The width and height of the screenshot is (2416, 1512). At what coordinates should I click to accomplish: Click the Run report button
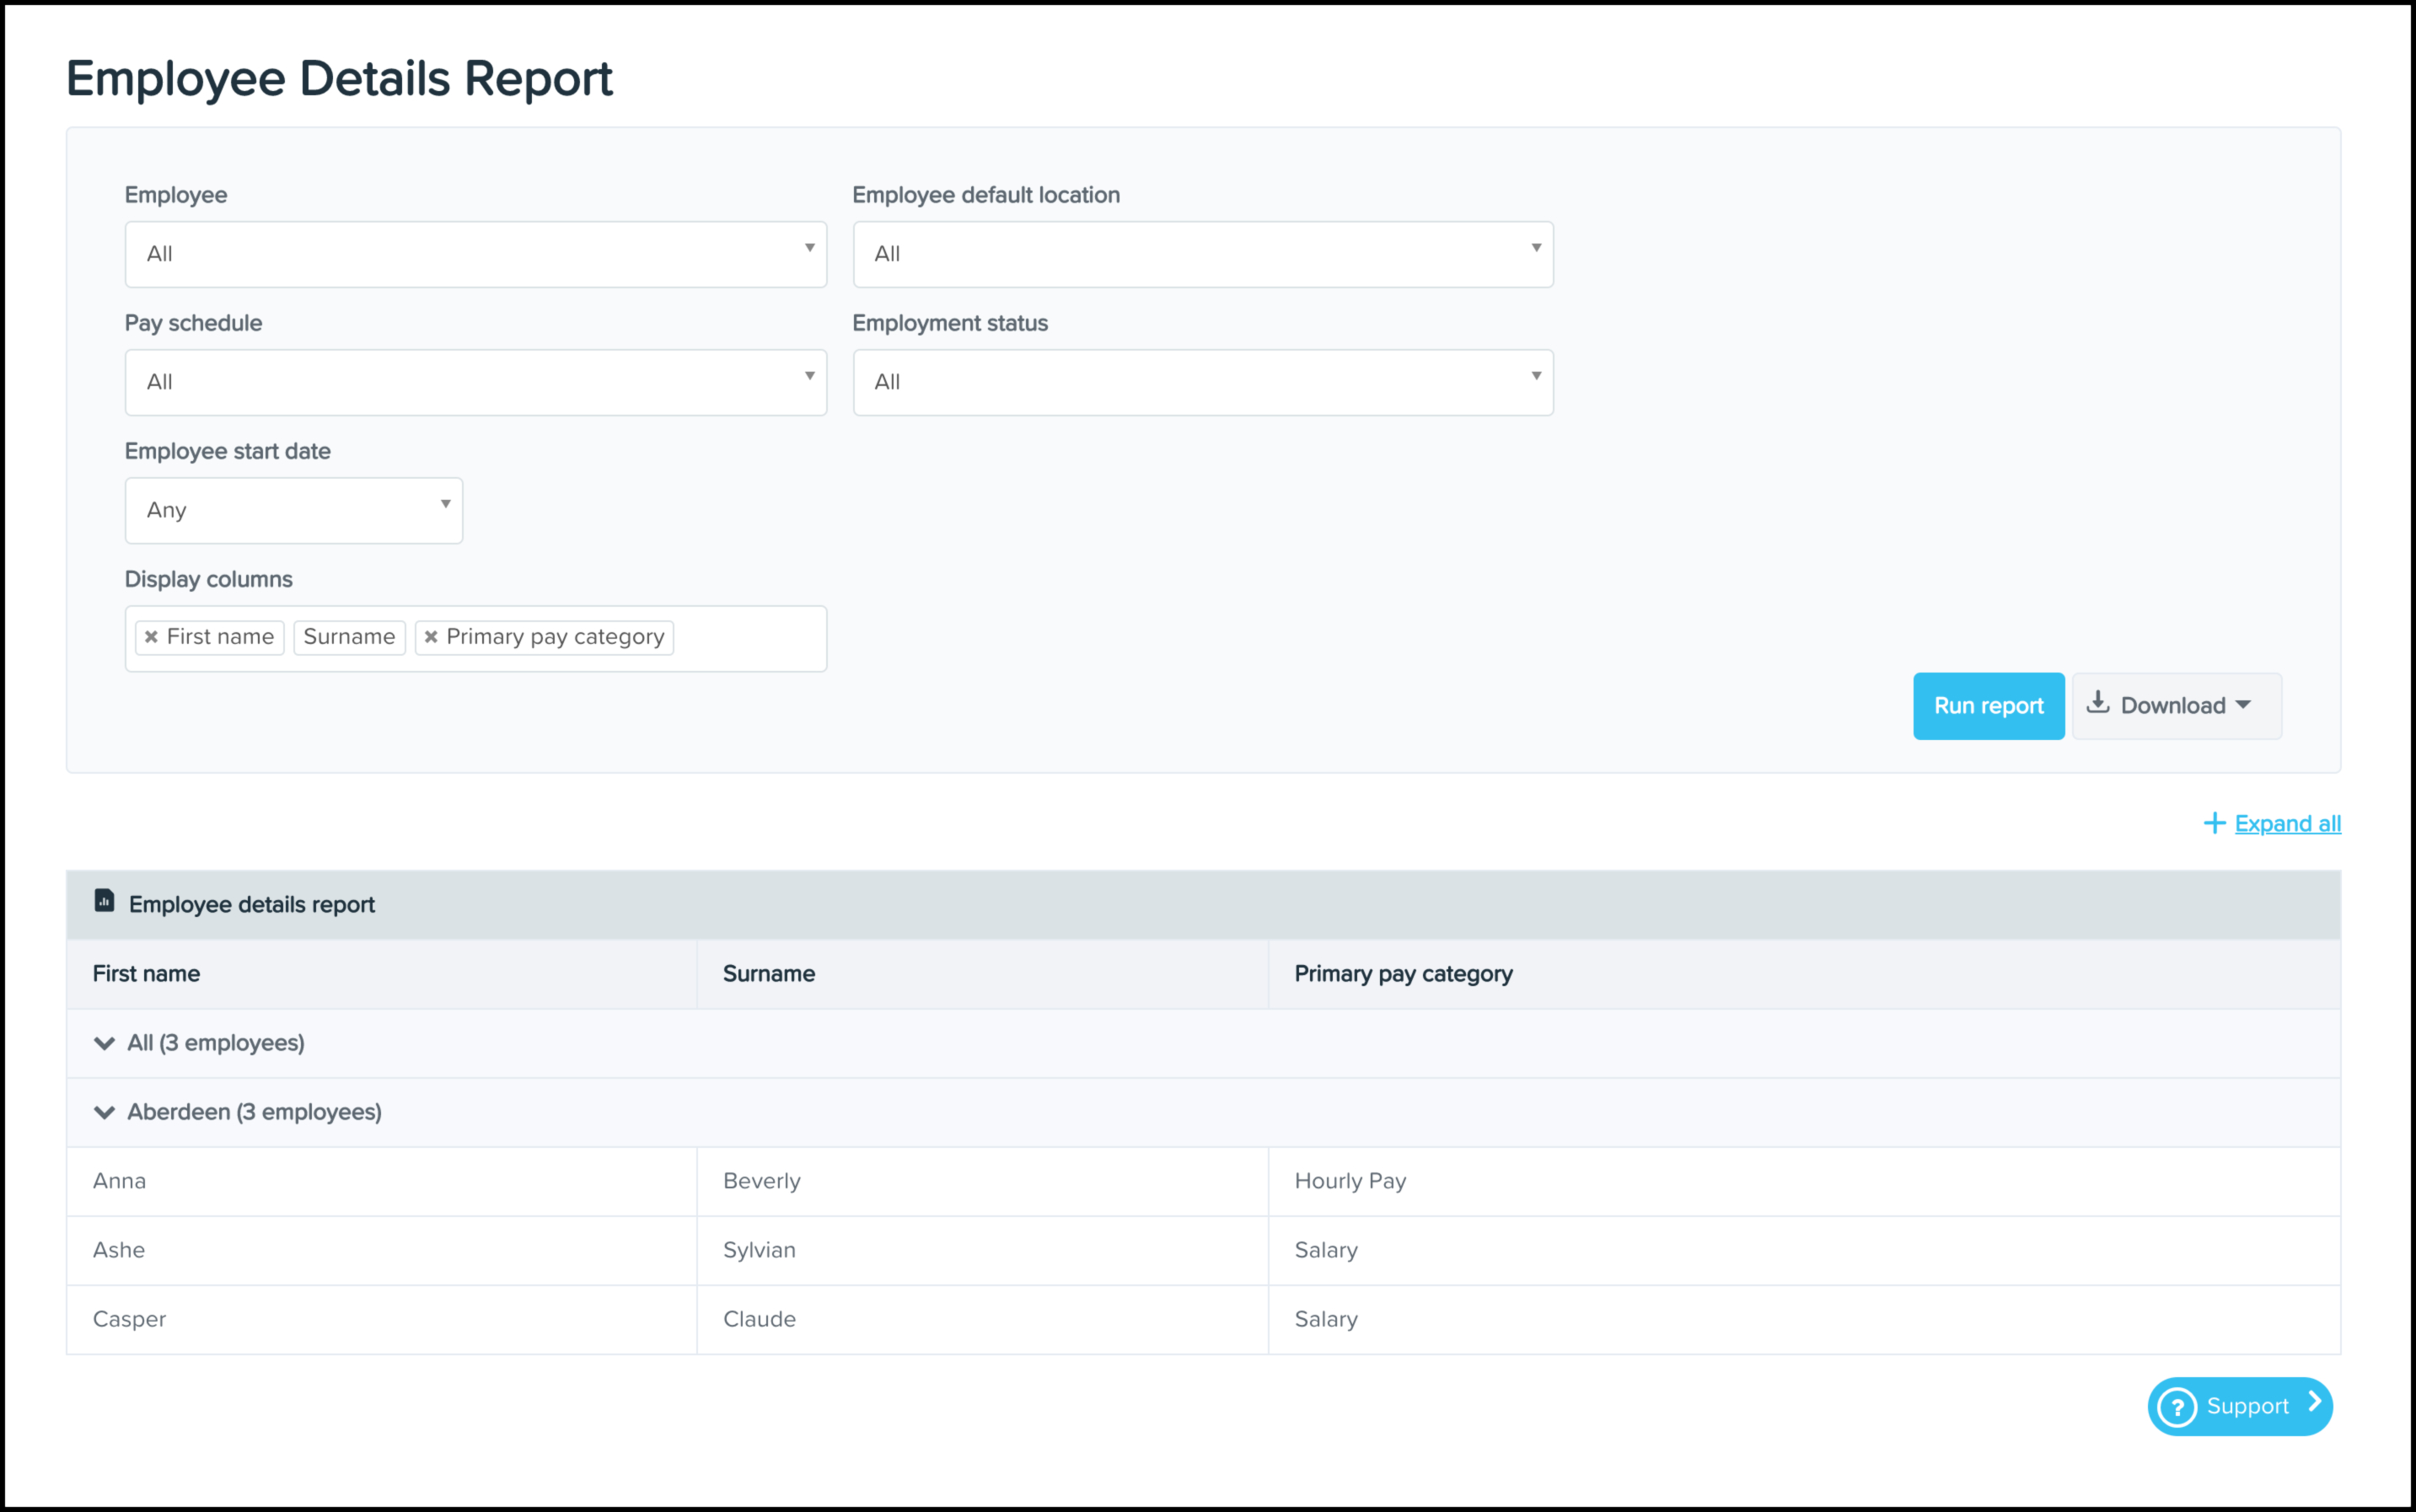(x=1988, y=706)
